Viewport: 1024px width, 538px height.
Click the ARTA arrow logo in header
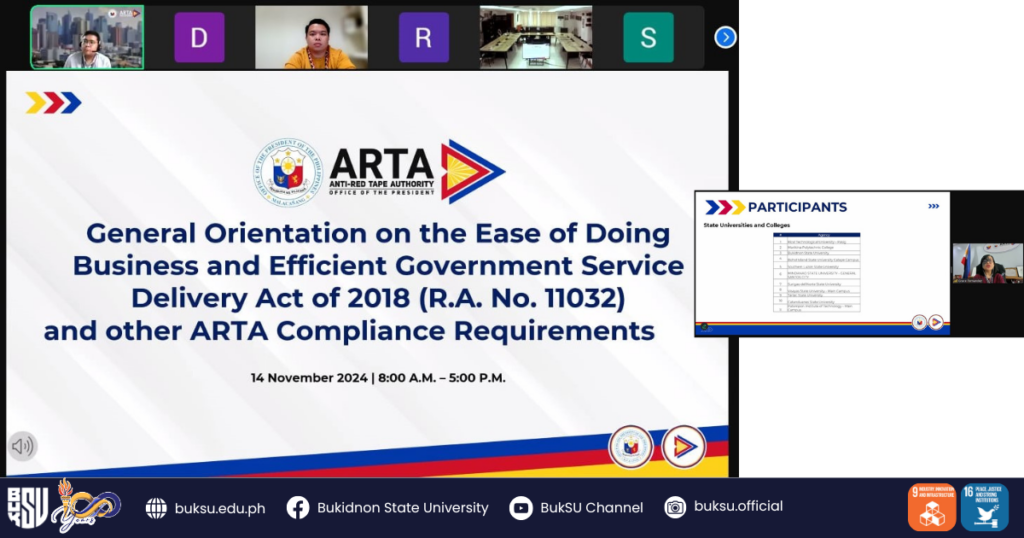tap(472, 171)
